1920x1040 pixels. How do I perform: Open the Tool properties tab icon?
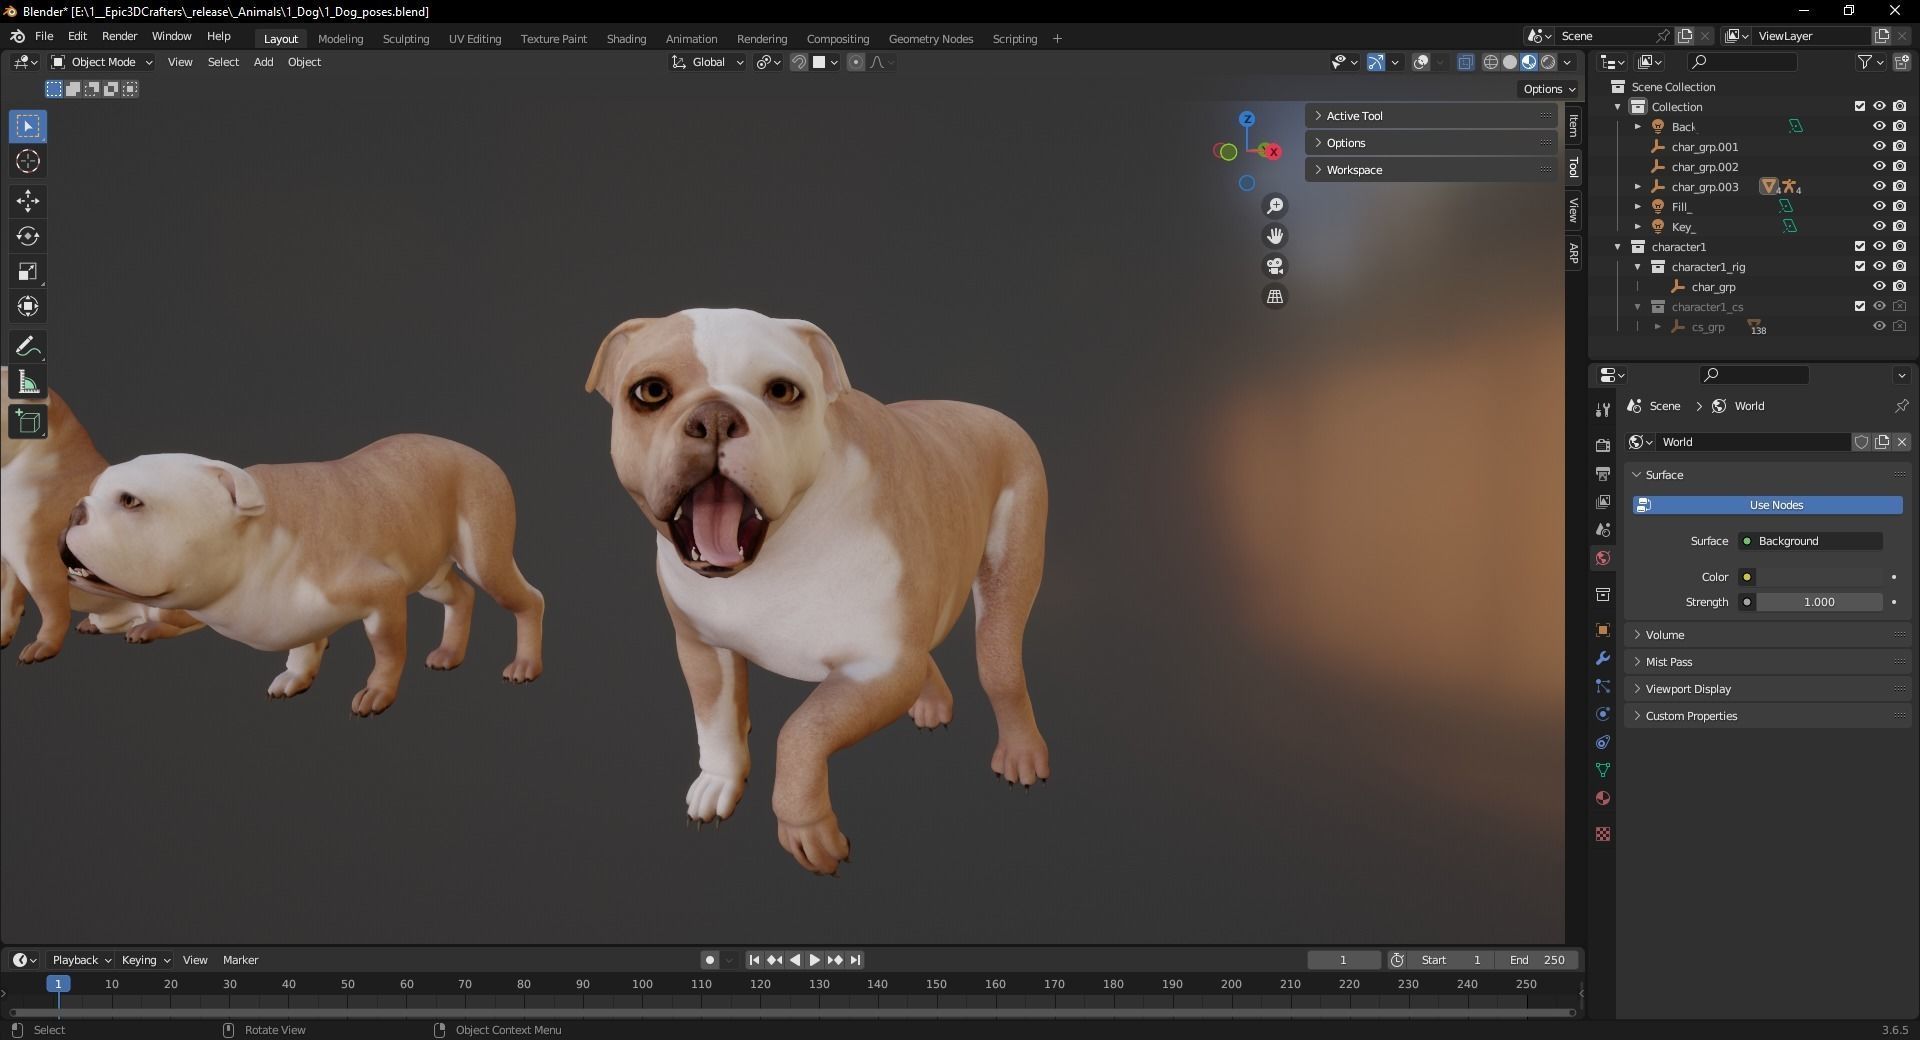click(1603, 409)
